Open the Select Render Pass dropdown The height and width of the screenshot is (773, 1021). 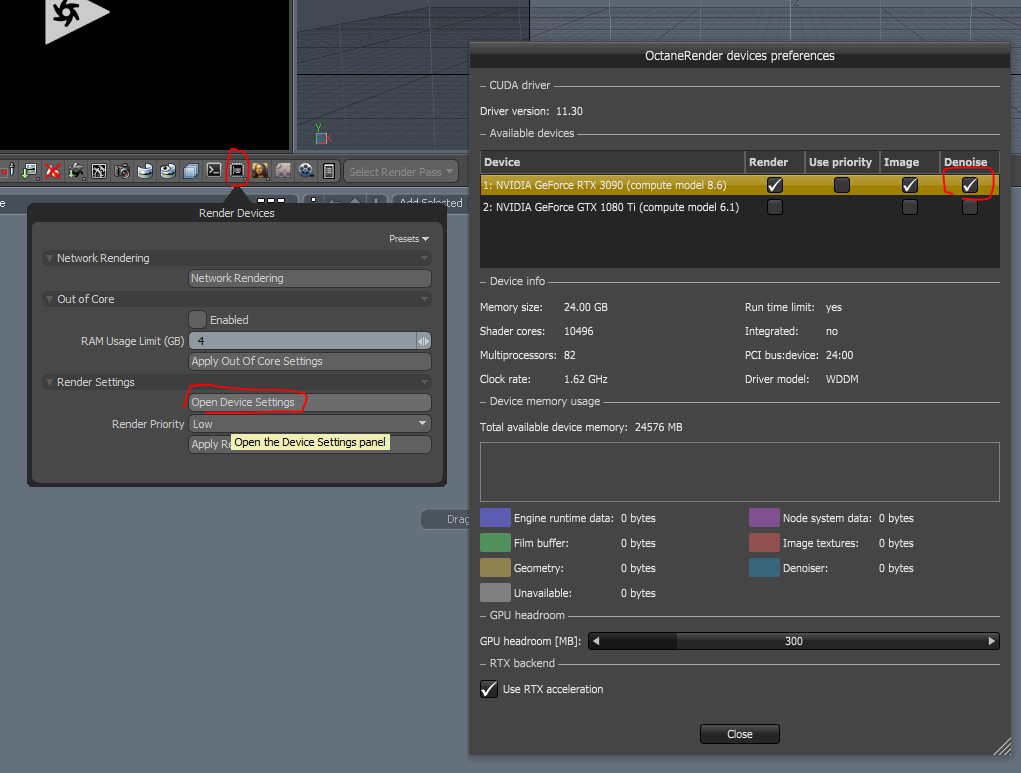(x=400, y=172)
